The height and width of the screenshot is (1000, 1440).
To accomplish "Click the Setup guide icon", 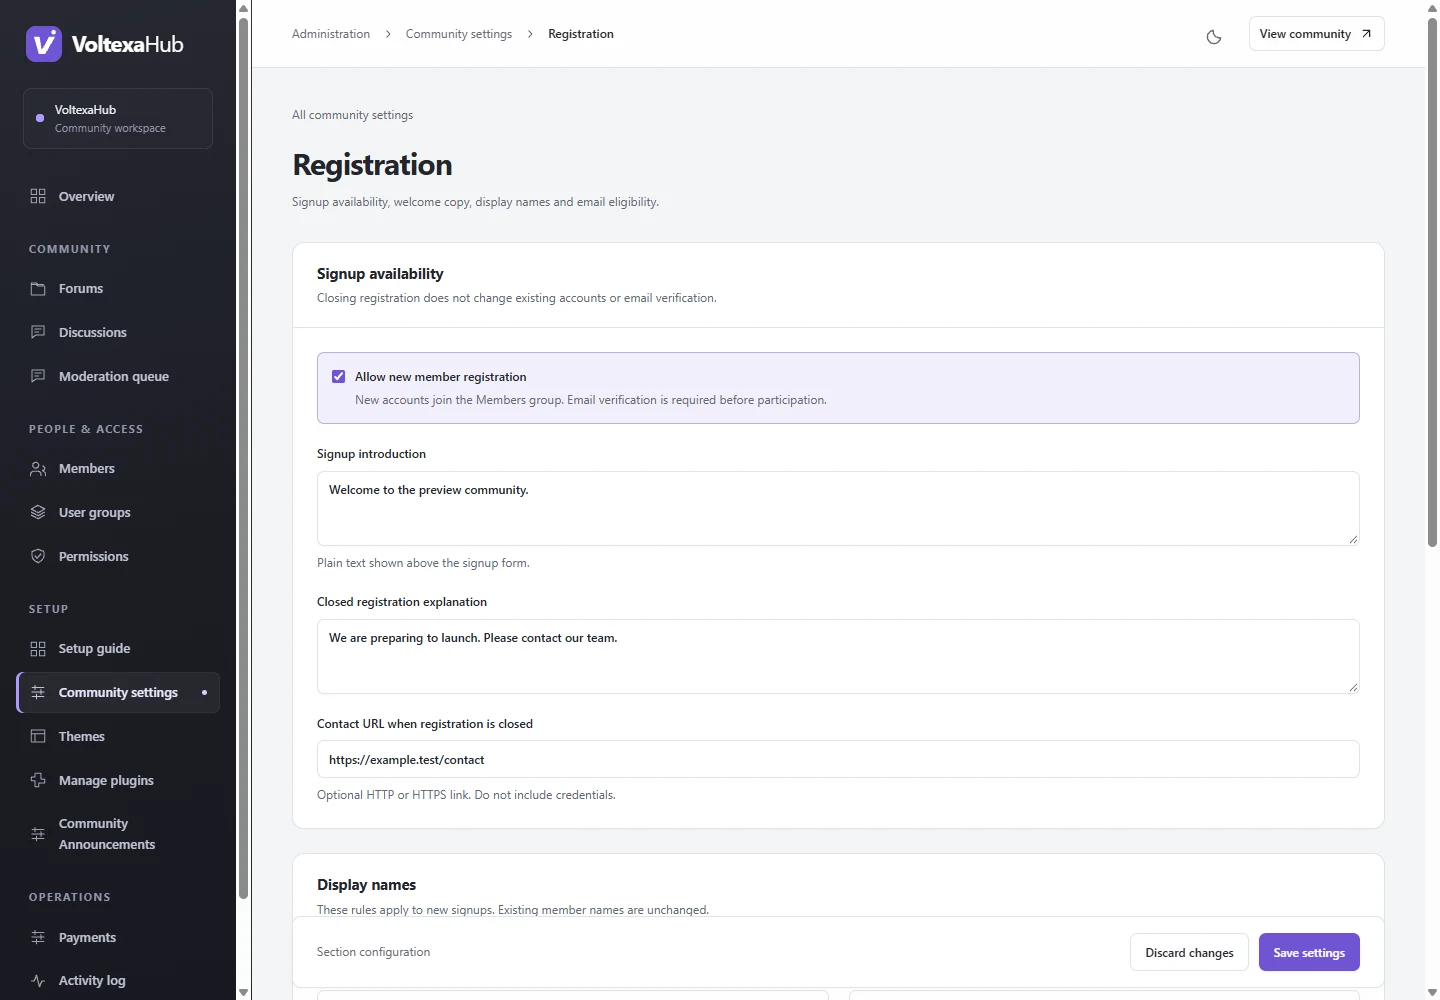I will (38, 648).
